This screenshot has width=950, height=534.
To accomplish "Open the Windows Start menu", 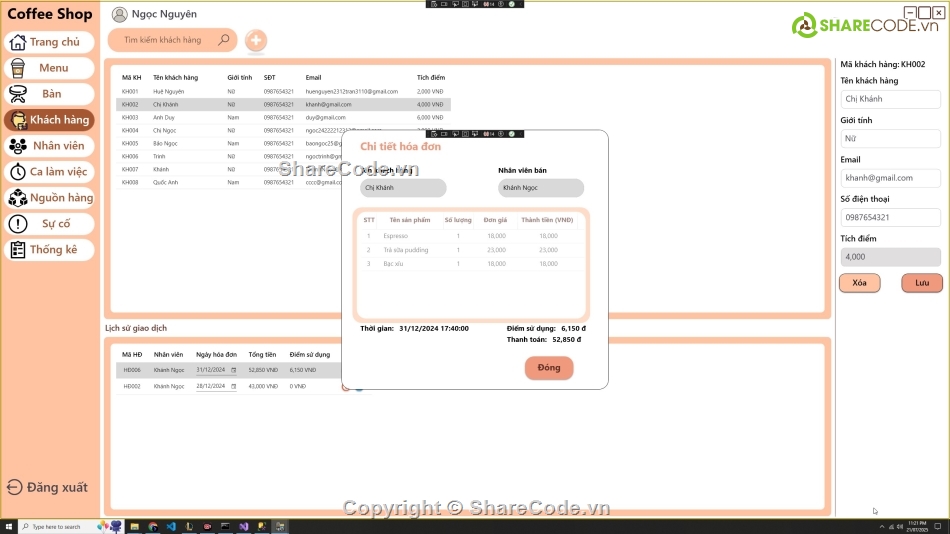I will pos(8,527).
